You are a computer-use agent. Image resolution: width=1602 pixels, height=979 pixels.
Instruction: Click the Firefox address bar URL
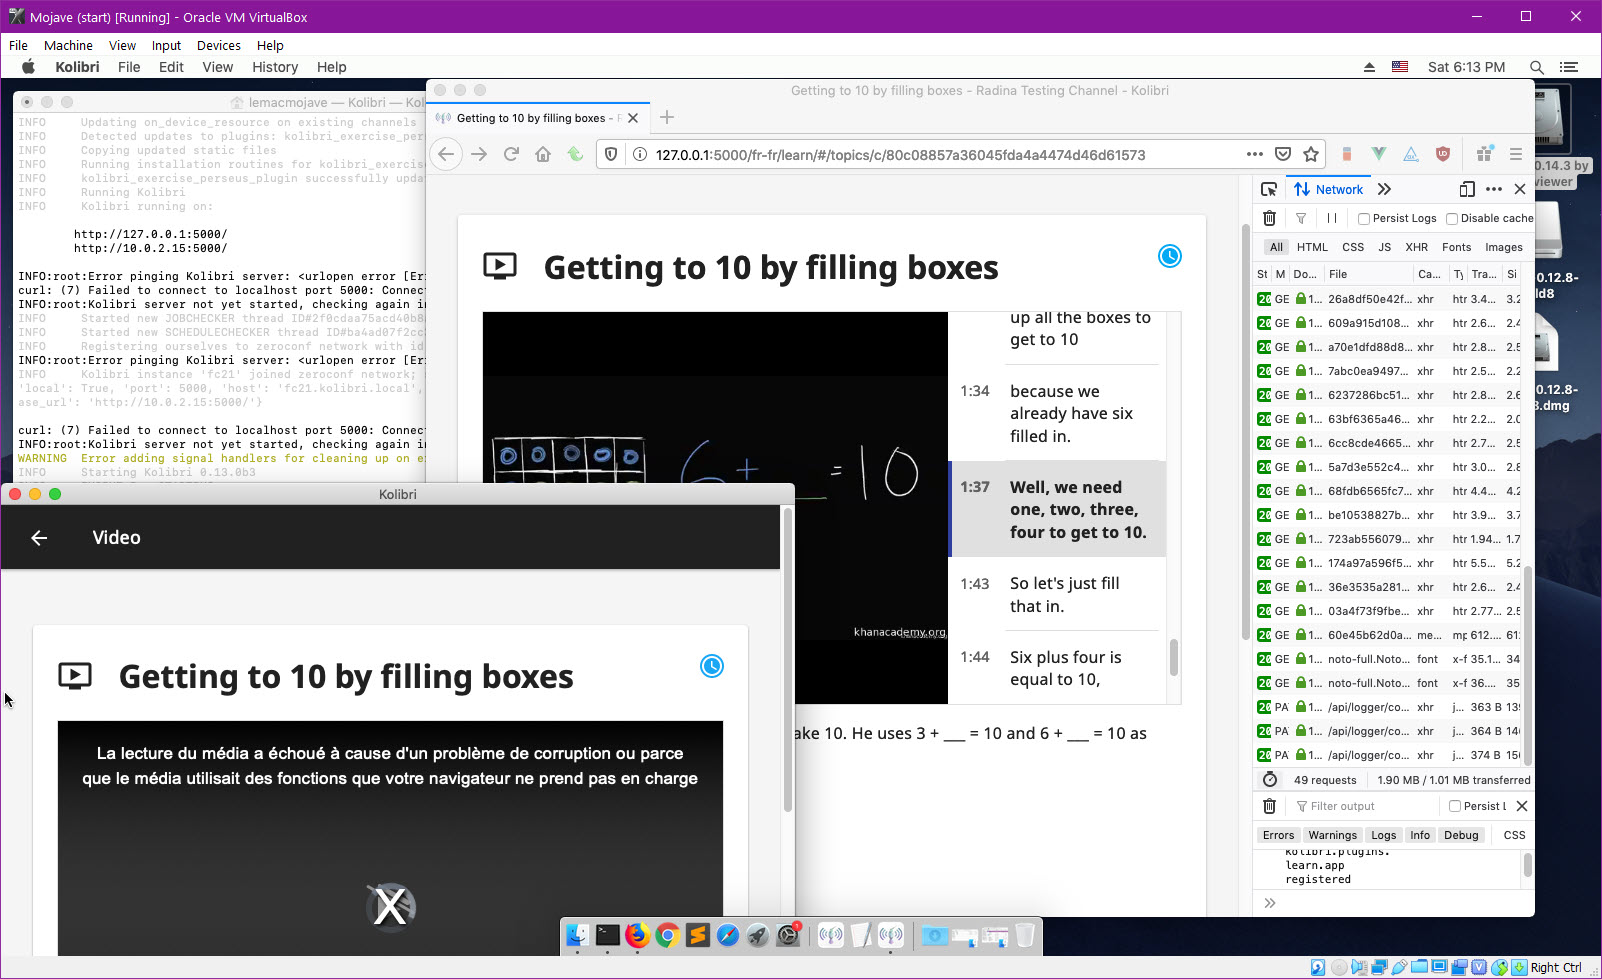click(x=900, y=154)
